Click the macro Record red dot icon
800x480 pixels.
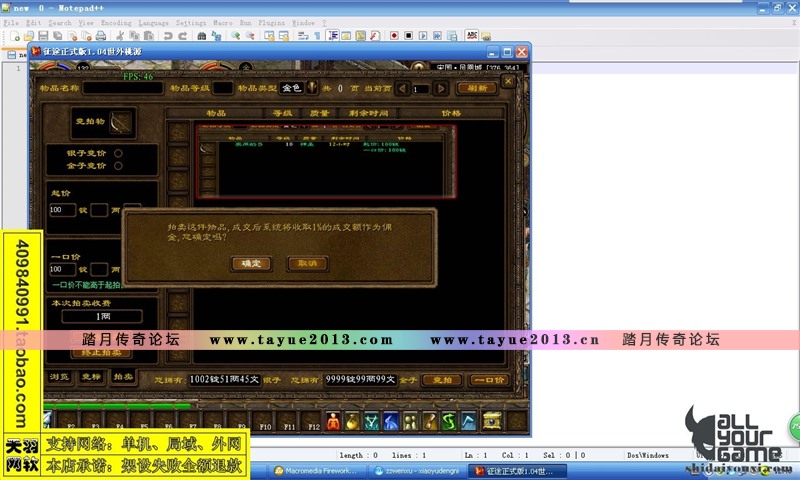(394, 36)
